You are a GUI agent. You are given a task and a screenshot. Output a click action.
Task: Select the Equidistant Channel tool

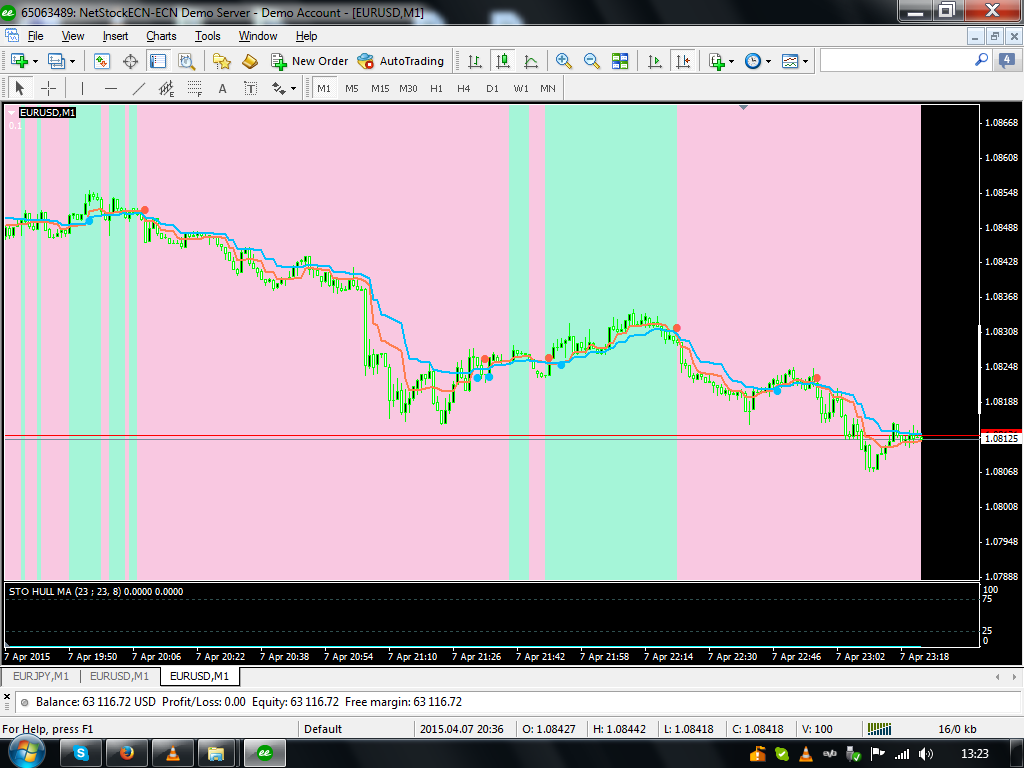pos(167,88)
